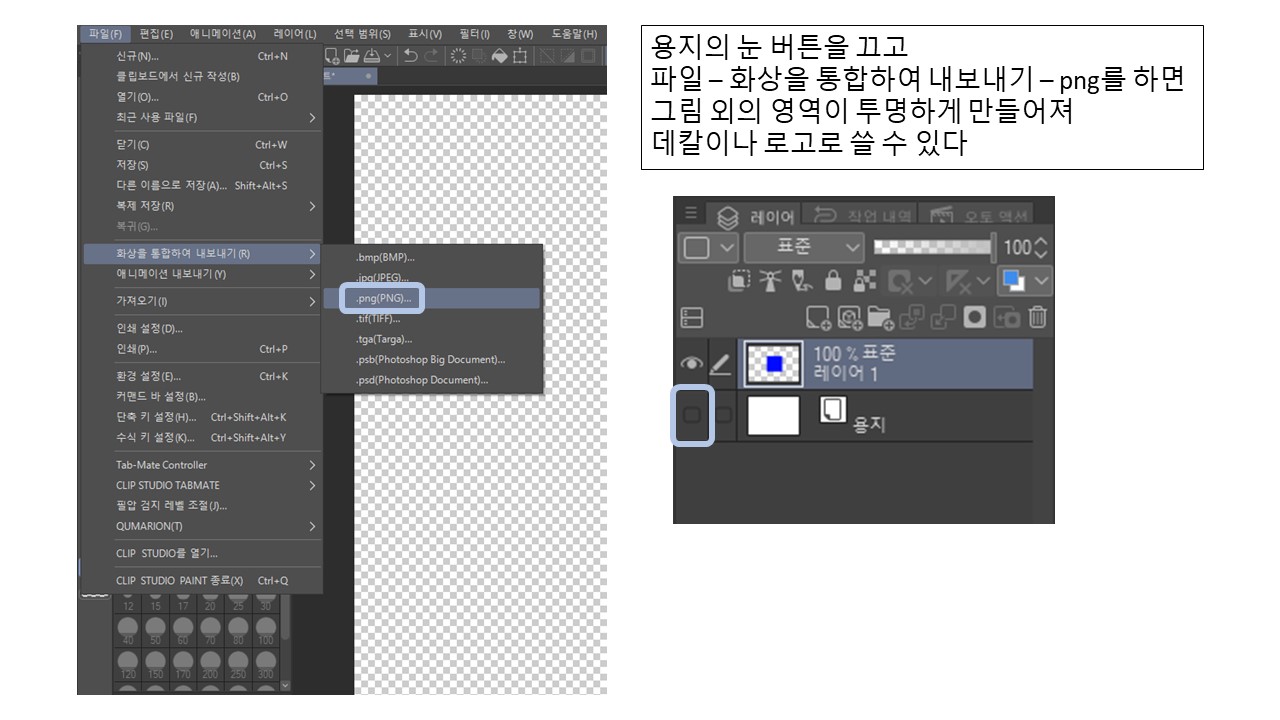Click the white 용지 paper thumbnail
The image size is (1280, 720).
click(x=774, y=415)
